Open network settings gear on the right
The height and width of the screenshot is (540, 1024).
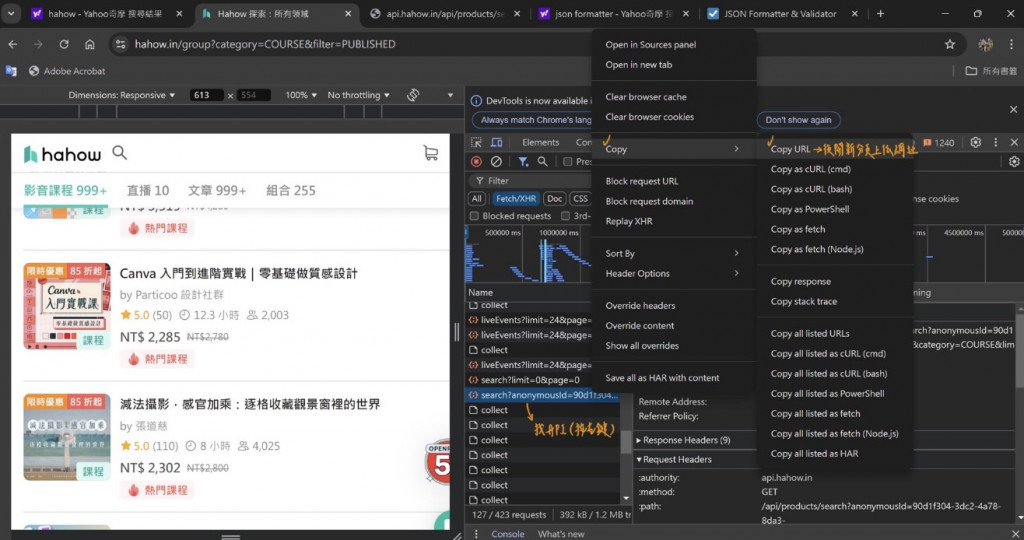(x=1014, y=161)
